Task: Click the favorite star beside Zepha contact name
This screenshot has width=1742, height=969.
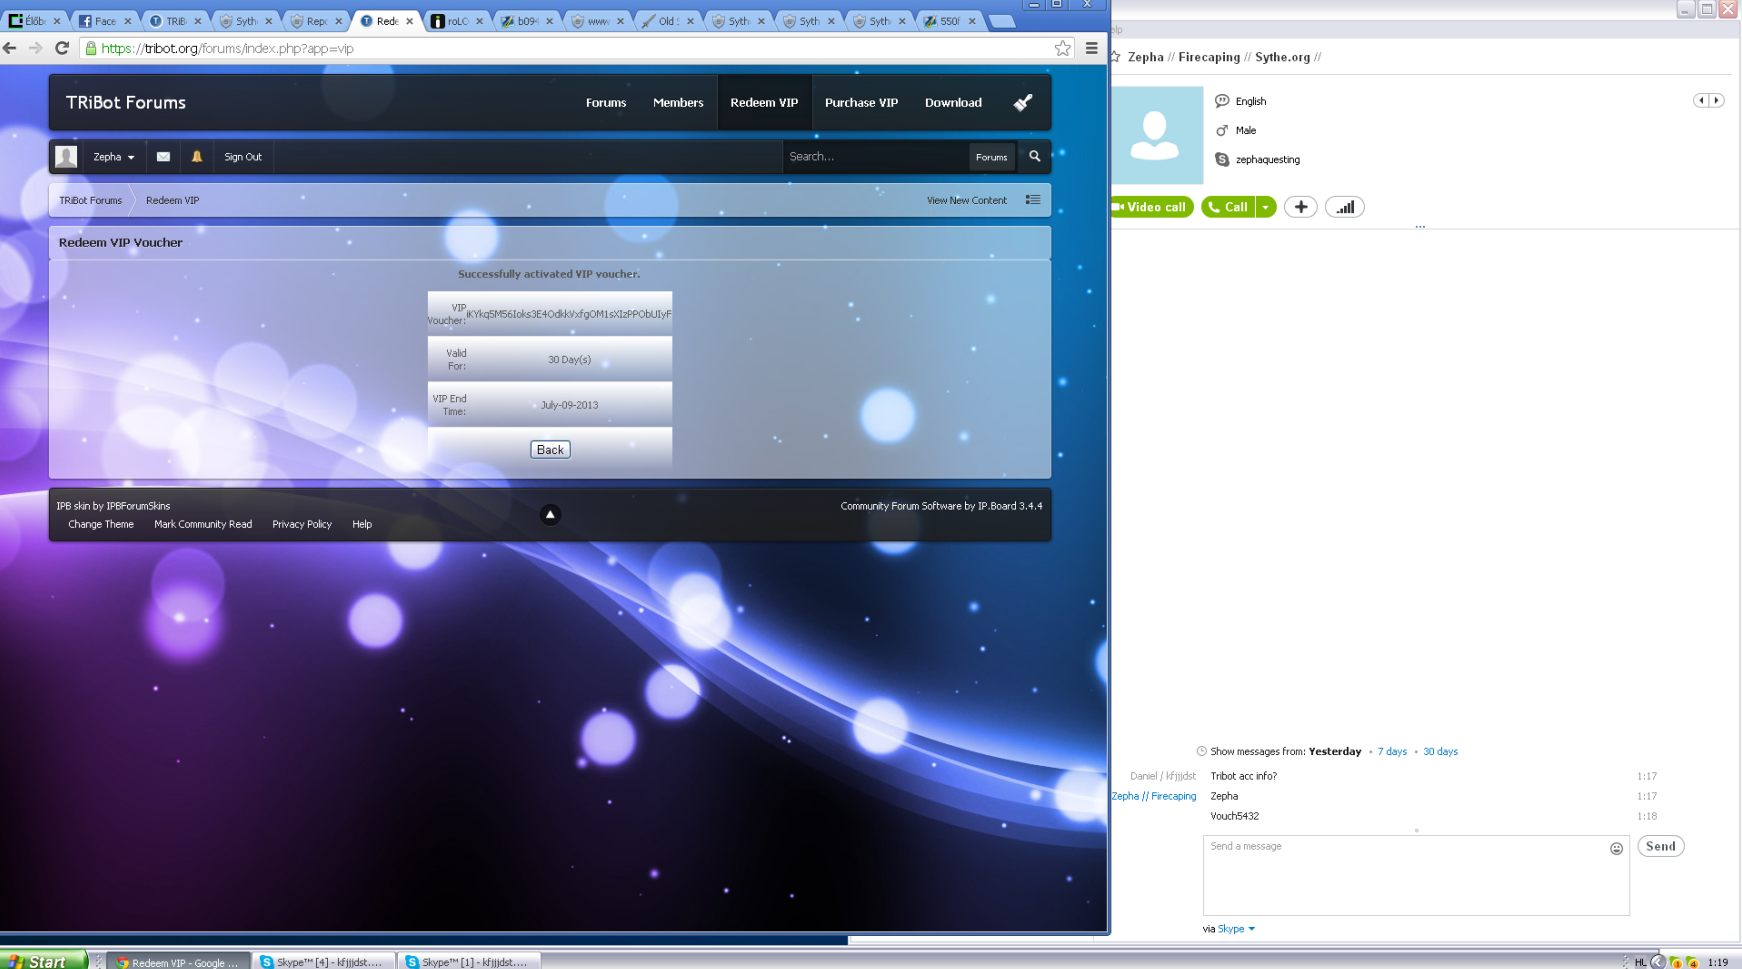Action: [1115, 57]
